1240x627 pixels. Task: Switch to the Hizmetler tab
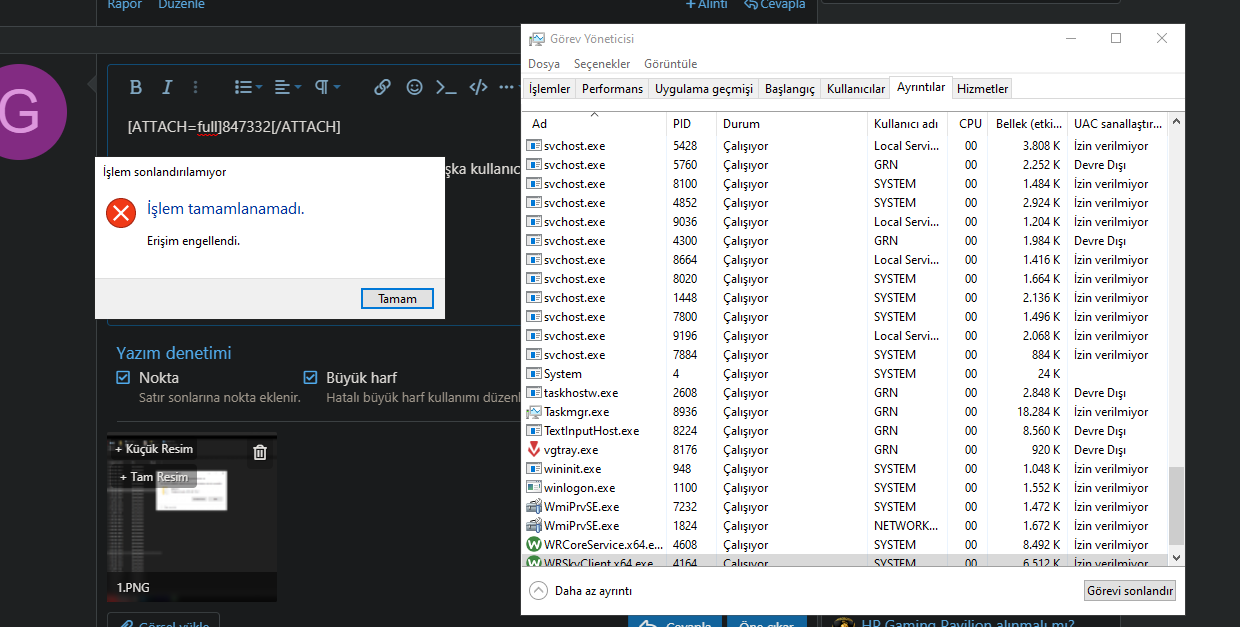(982, 89)
